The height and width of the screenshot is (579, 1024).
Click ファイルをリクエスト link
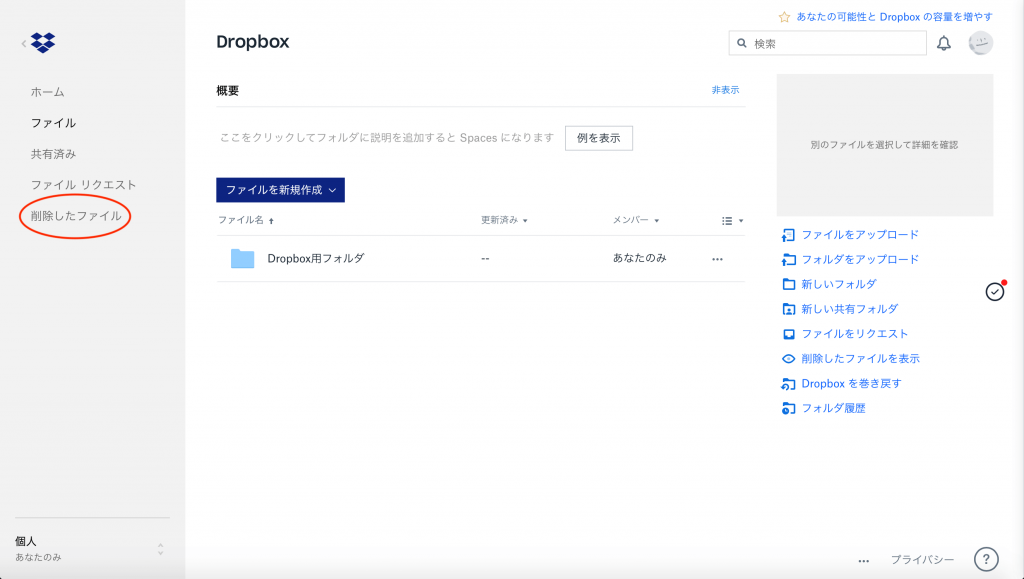pyautogui.click(x=855, y=334)
